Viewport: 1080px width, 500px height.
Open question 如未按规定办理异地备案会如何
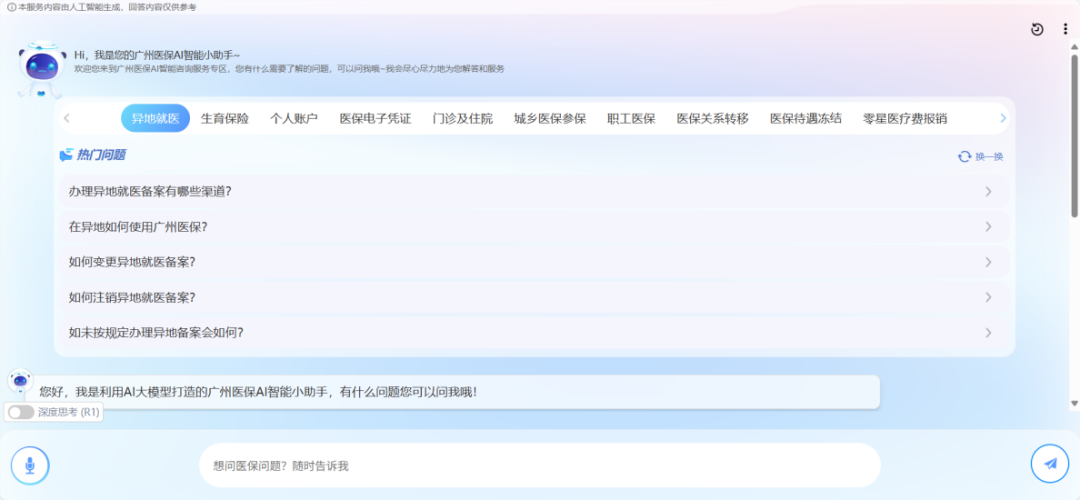(x=156, y=332)
